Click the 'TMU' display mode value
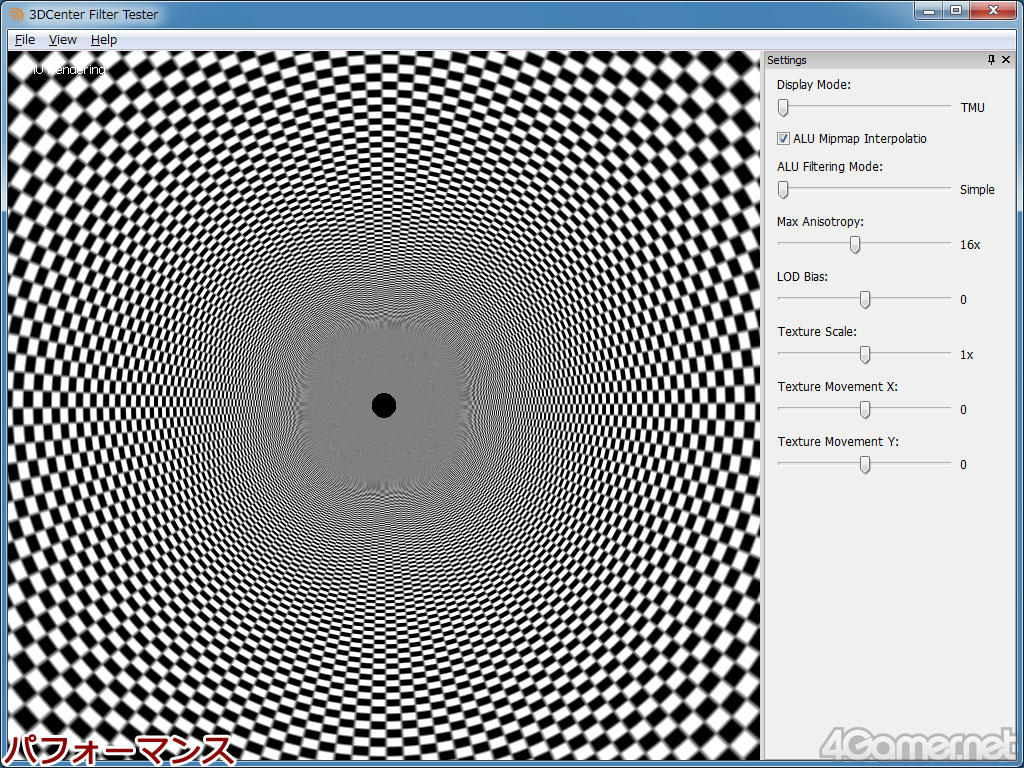Viewport: 1024px width, 768px height. click(972, 108)
